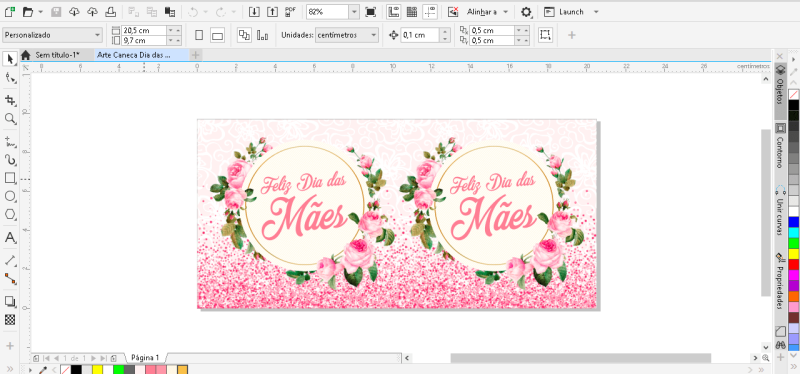Screen dimensions: 800x374
Task: Click the Welcome screen home icon
Action: [26, 55]
